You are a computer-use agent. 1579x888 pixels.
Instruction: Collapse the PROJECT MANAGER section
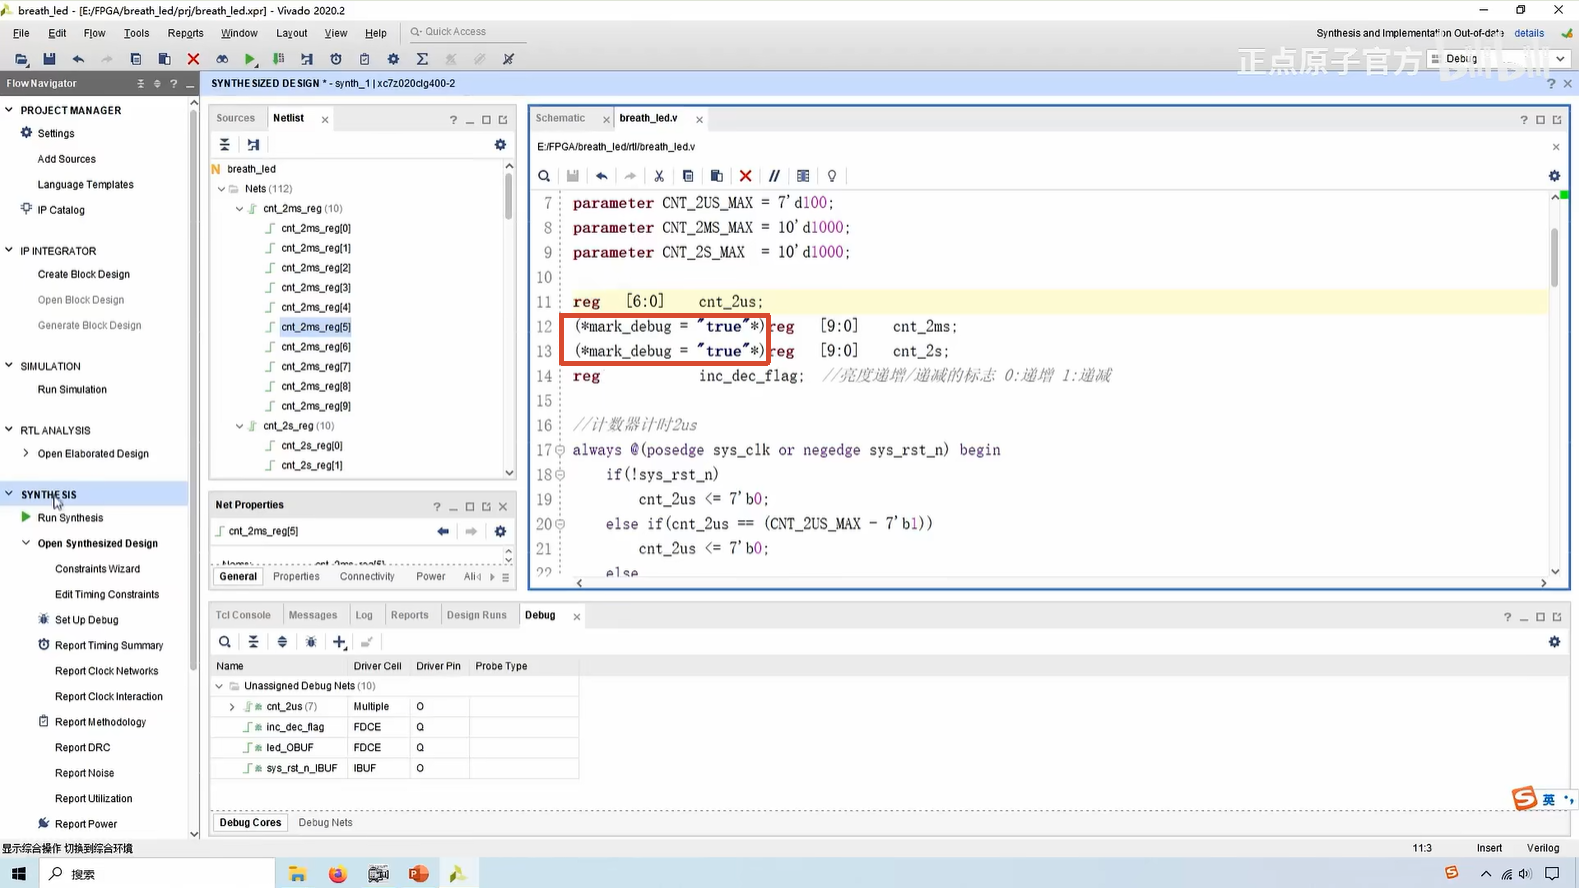coord(9,110)
